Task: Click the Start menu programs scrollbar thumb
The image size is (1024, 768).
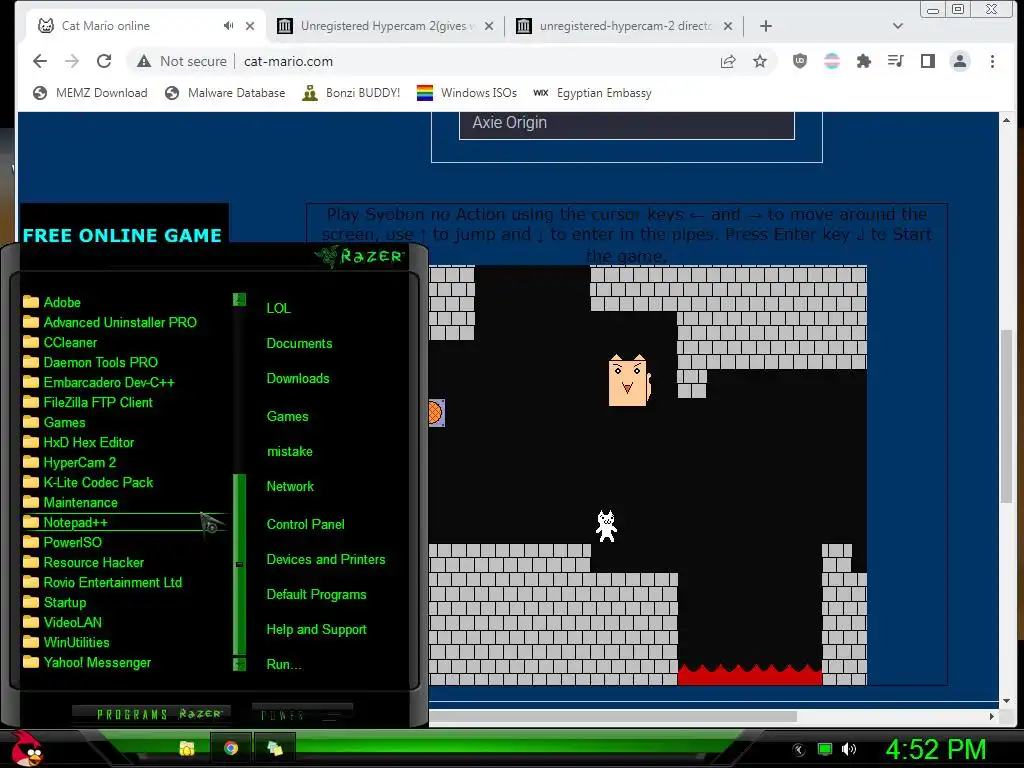Action: [x=239, y=564]
